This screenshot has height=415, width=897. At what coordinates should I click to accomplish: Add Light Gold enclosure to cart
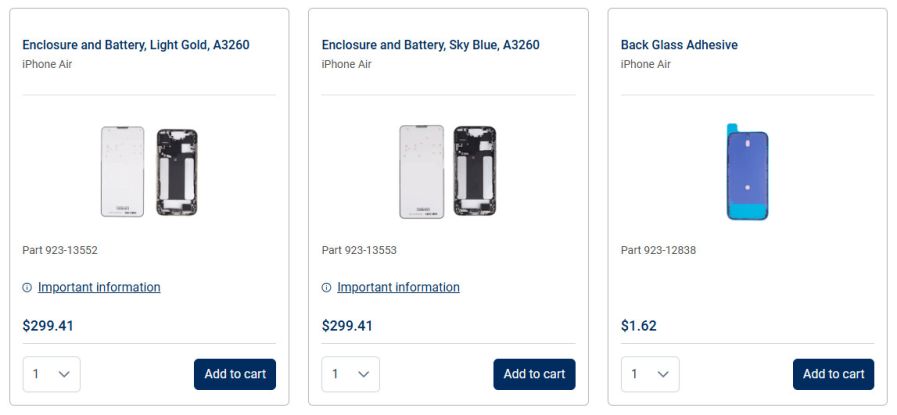[235, 374]
